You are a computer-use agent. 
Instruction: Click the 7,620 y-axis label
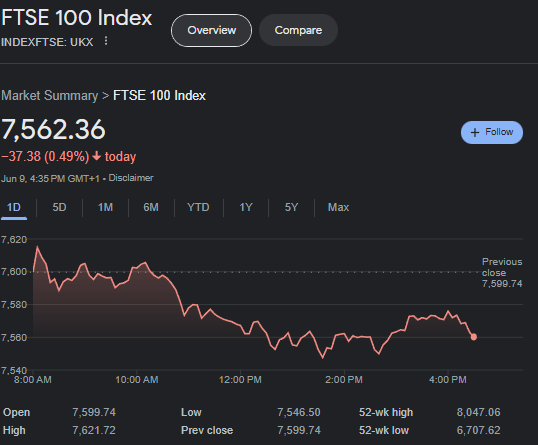coord(14,239)
